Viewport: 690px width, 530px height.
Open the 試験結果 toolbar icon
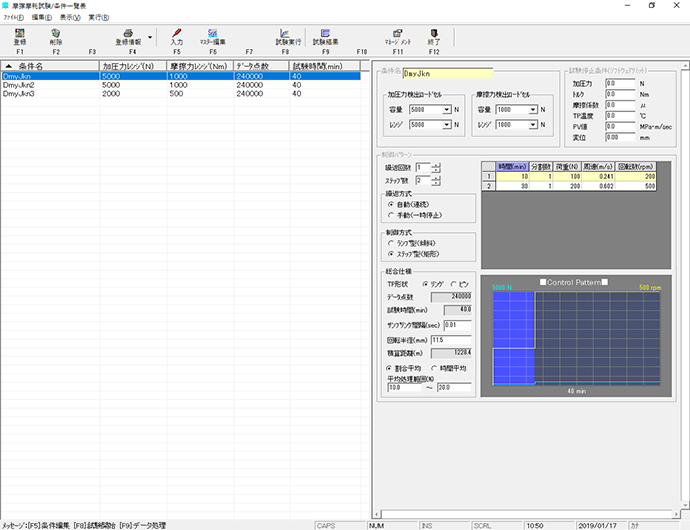click(x=326, y=37)
